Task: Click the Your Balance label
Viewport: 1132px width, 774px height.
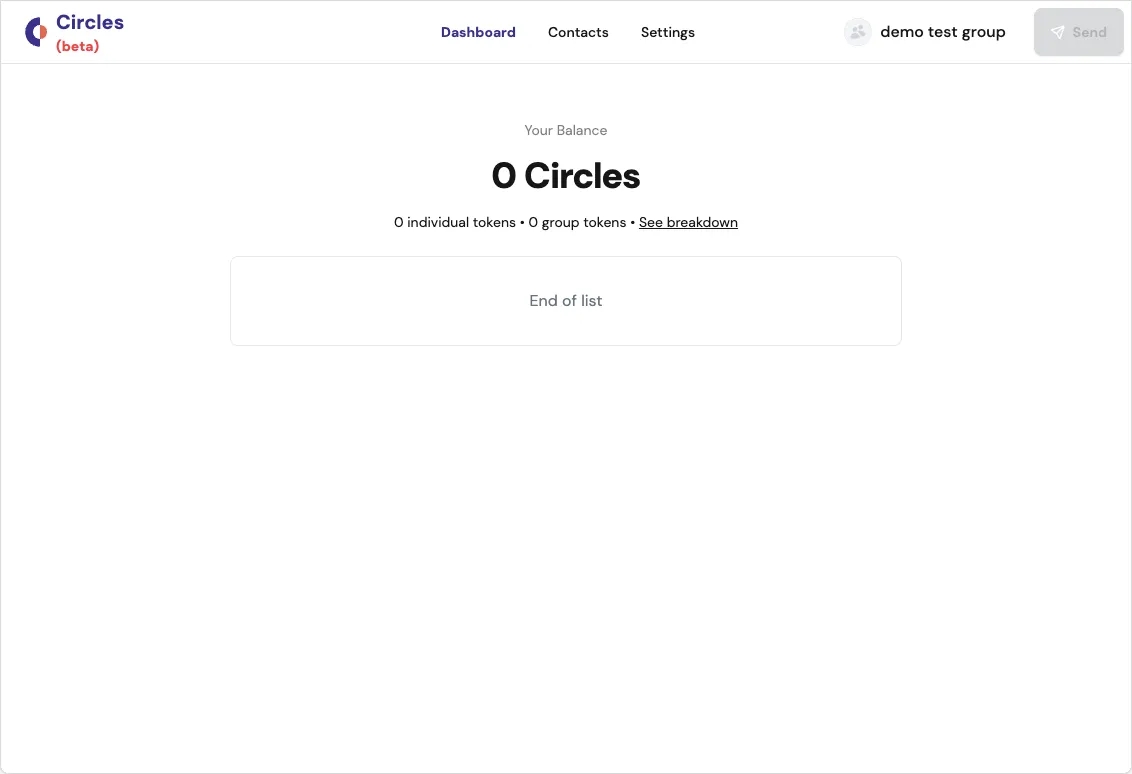Action: (566, 130)
